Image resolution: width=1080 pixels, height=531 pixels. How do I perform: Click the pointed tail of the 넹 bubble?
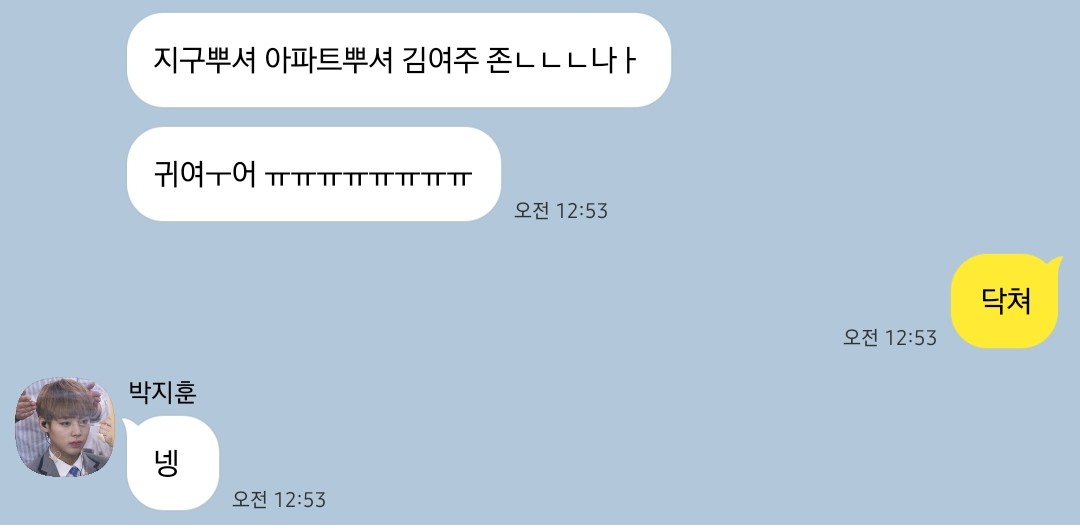(129, 423)
